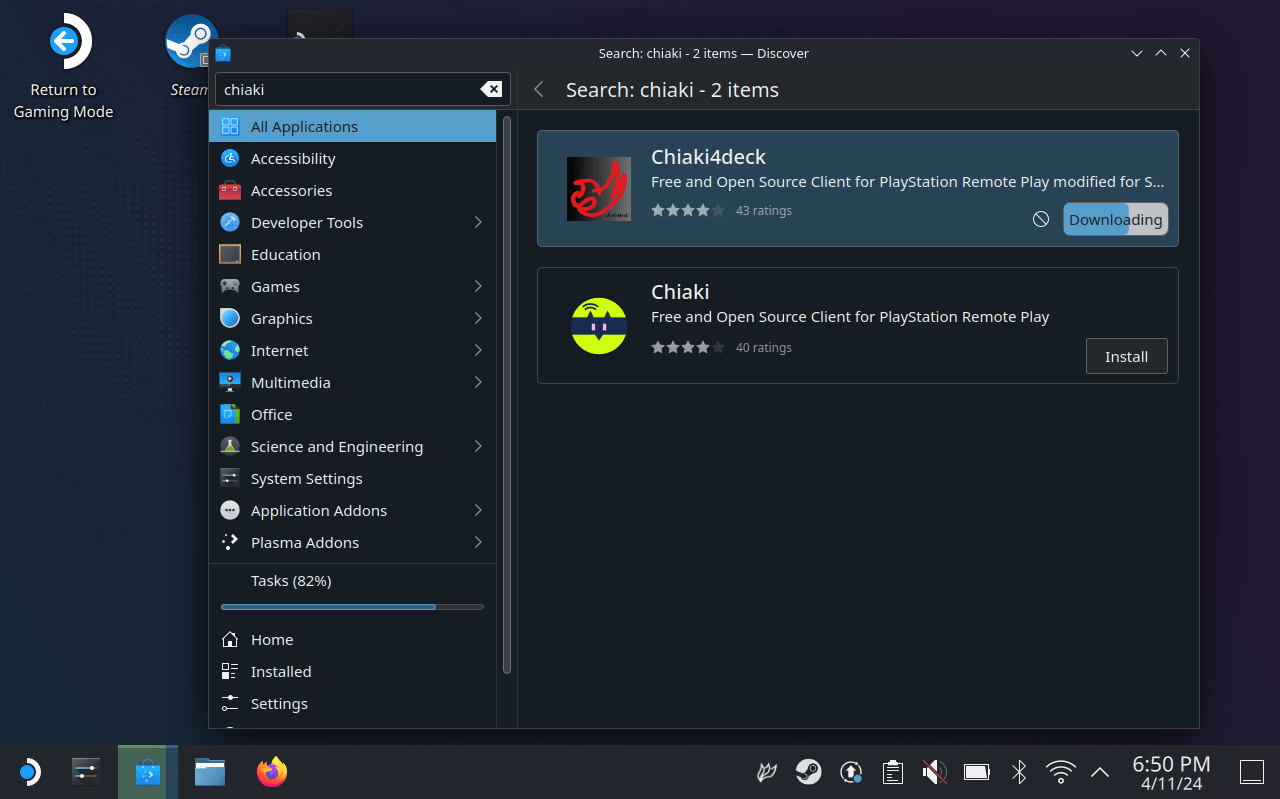Unmute audio via volume tray icon

[x=934, y=772]
